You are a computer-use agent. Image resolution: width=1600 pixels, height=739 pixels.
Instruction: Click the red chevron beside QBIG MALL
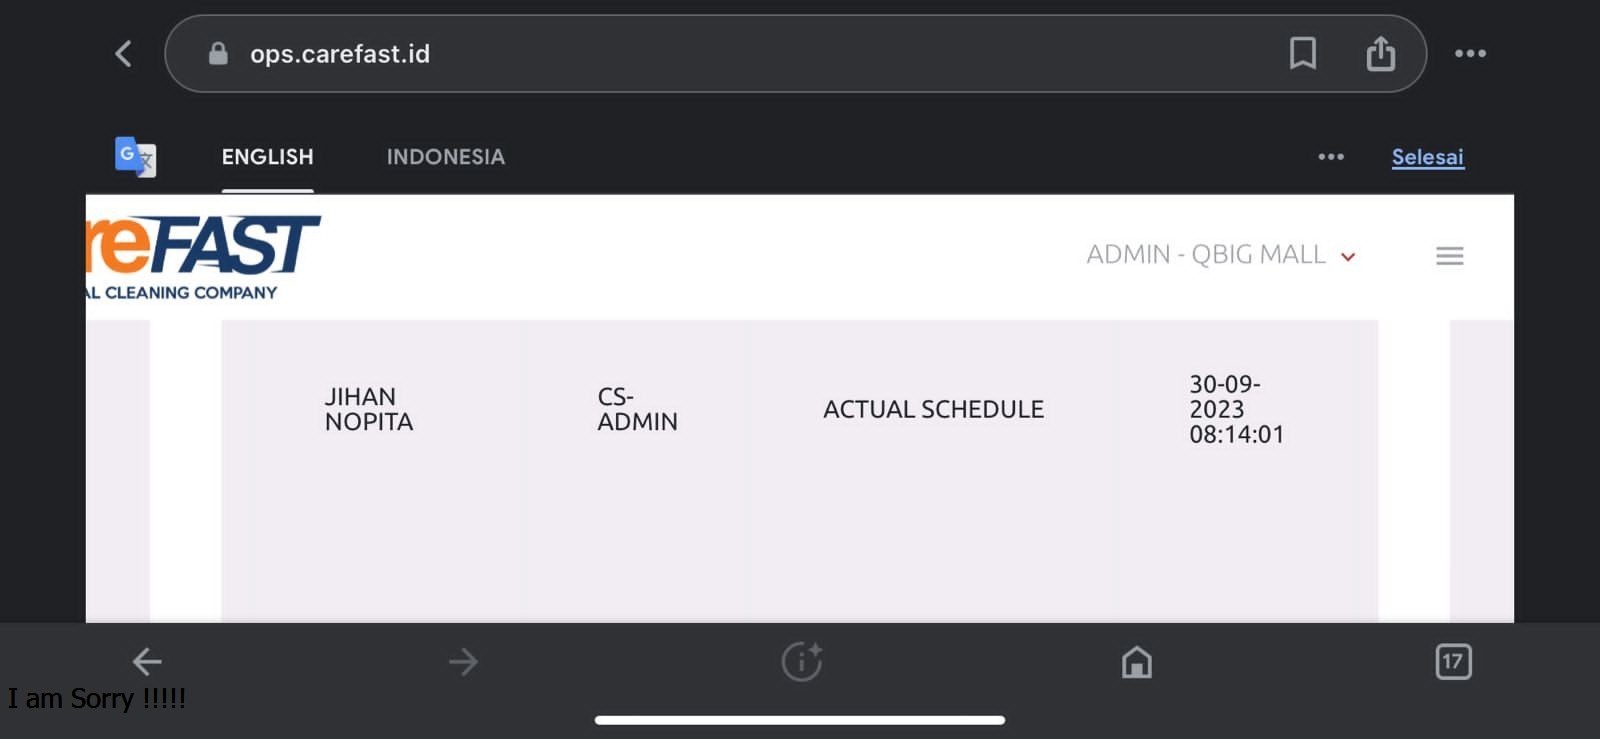(1348, 257)
